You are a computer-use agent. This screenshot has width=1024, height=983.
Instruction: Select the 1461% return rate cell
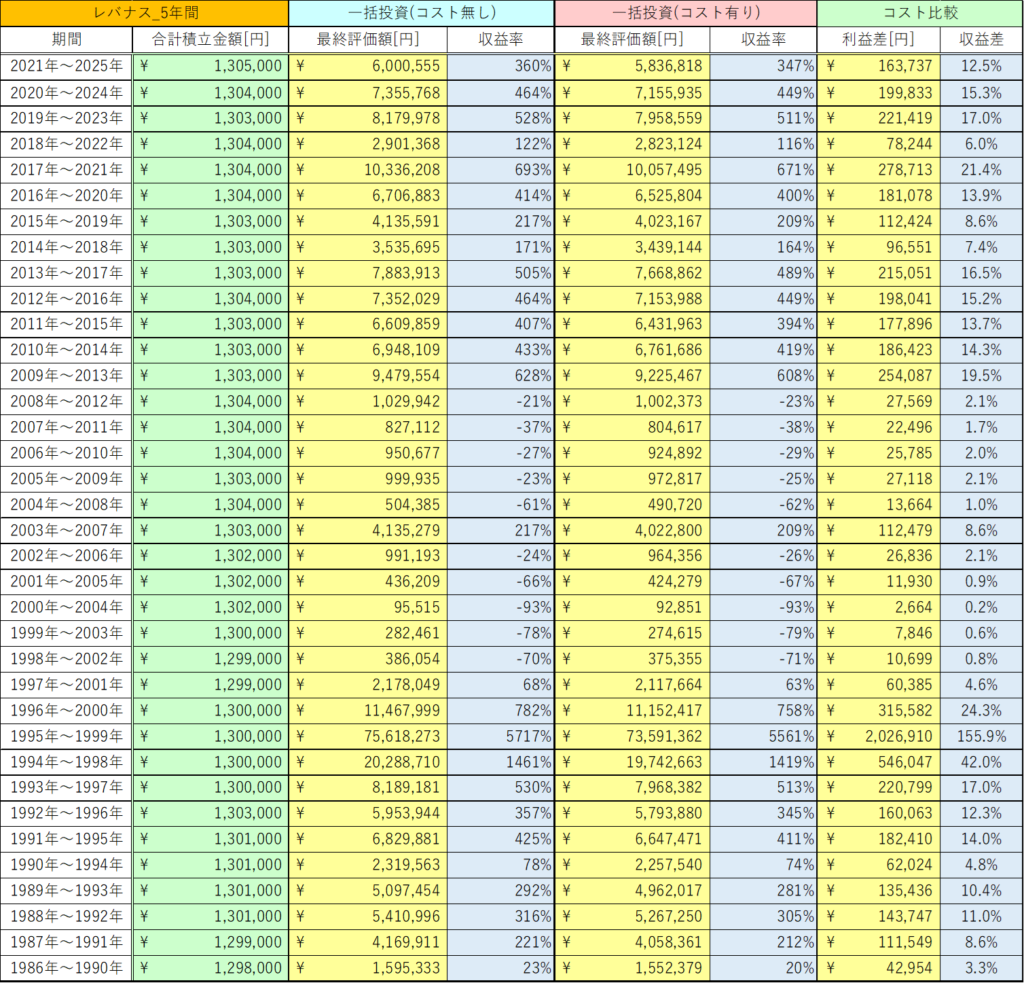click(x=500, y=762)
